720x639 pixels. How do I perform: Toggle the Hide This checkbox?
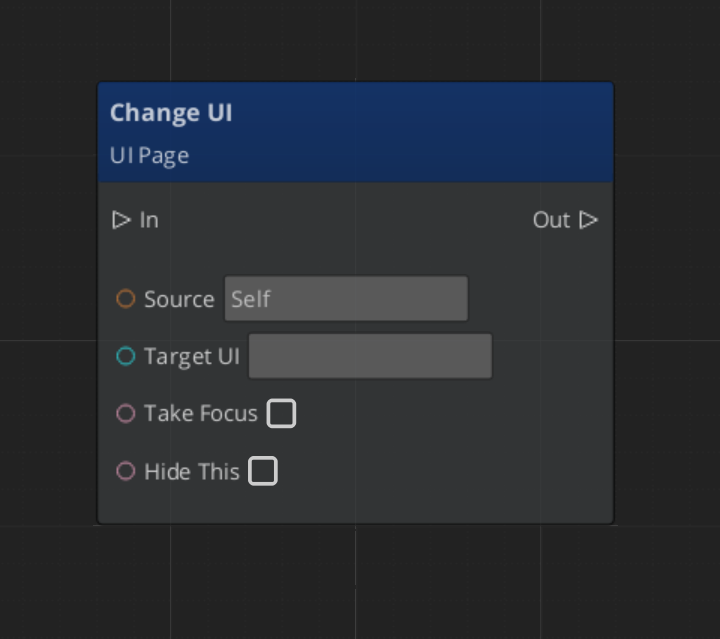click(263, 471)
